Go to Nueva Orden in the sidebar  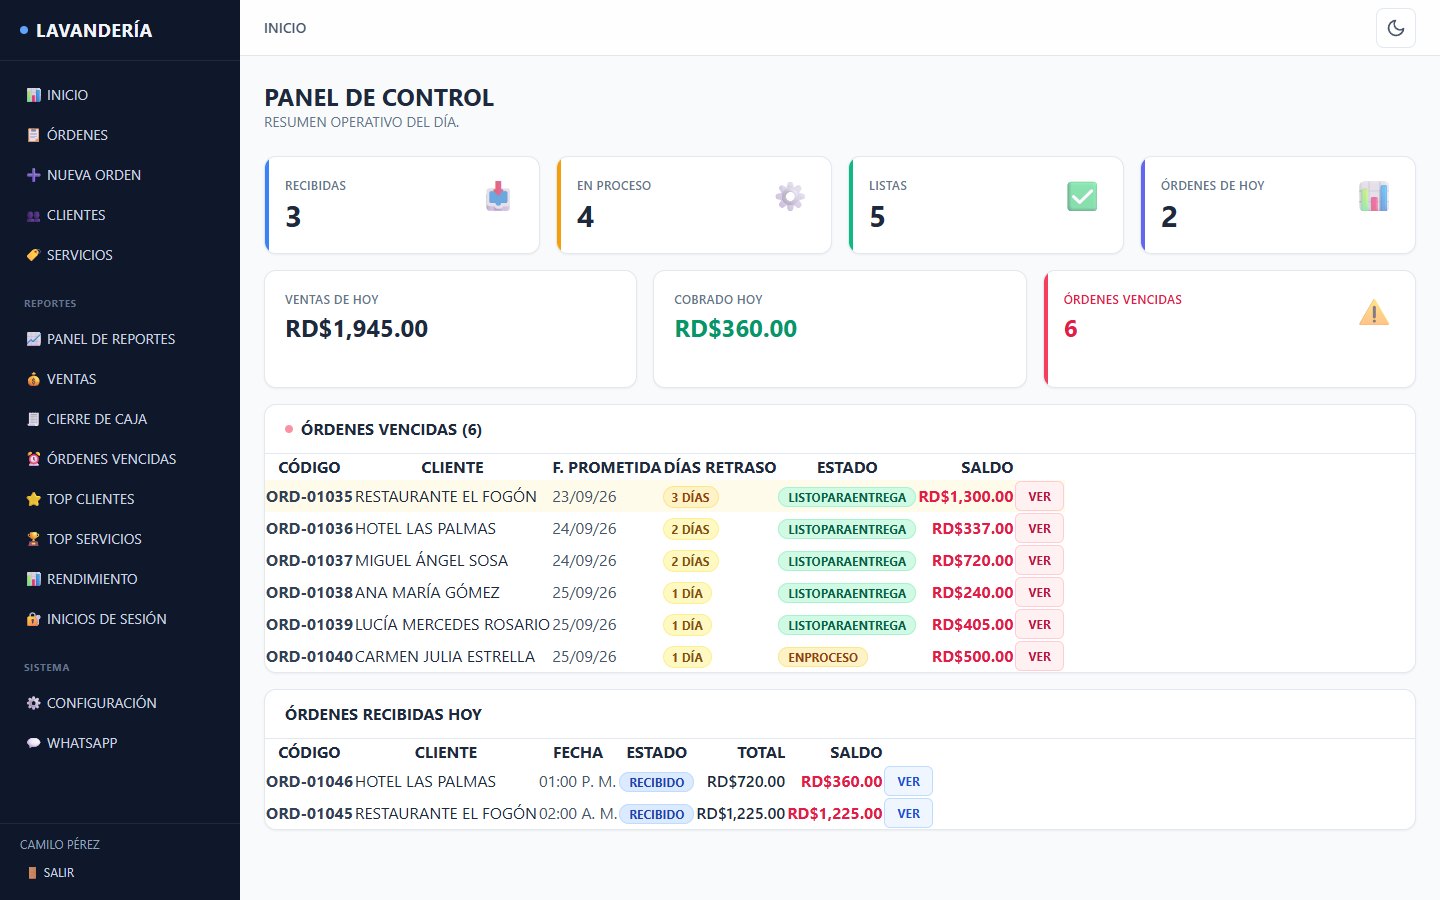click(120, 175)
